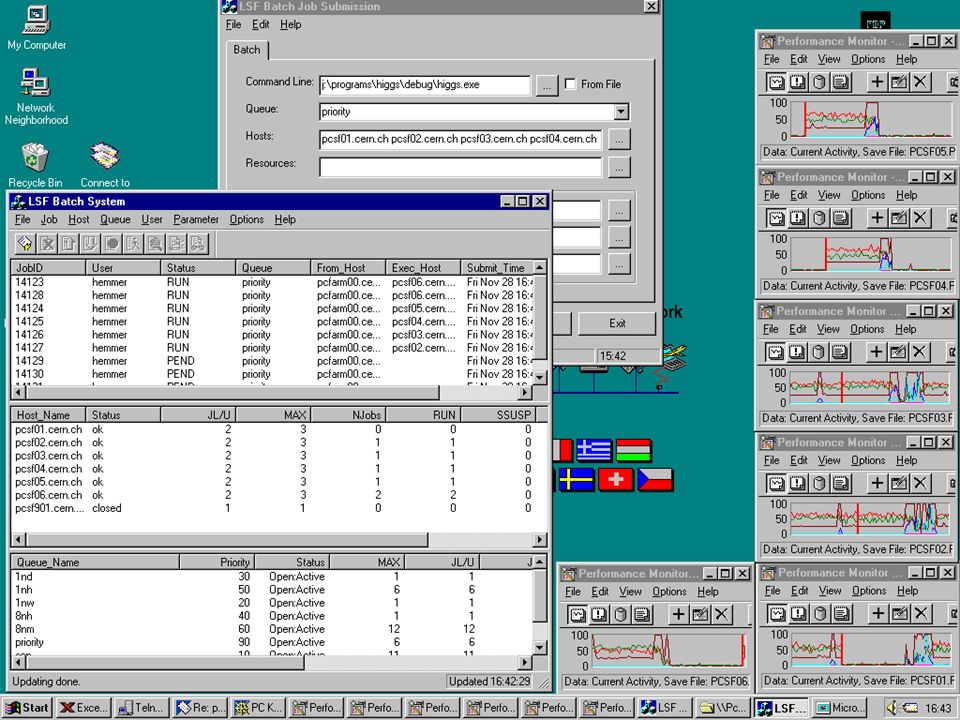
Task: Click the octagon stop job toolbar icon
Action: [x=111, y=244]
